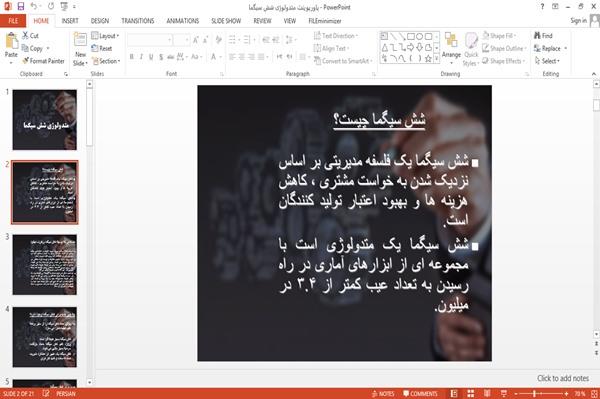
Task: Switch to the INSERT tab
Action: click(70, 21)
